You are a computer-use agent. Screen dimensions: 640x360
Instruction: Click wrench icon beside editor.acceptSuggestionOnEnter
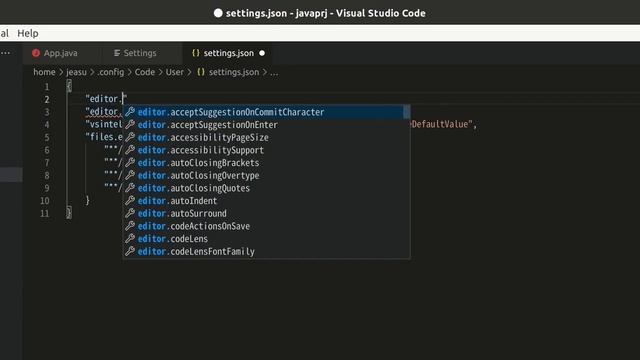click(130, 124)
